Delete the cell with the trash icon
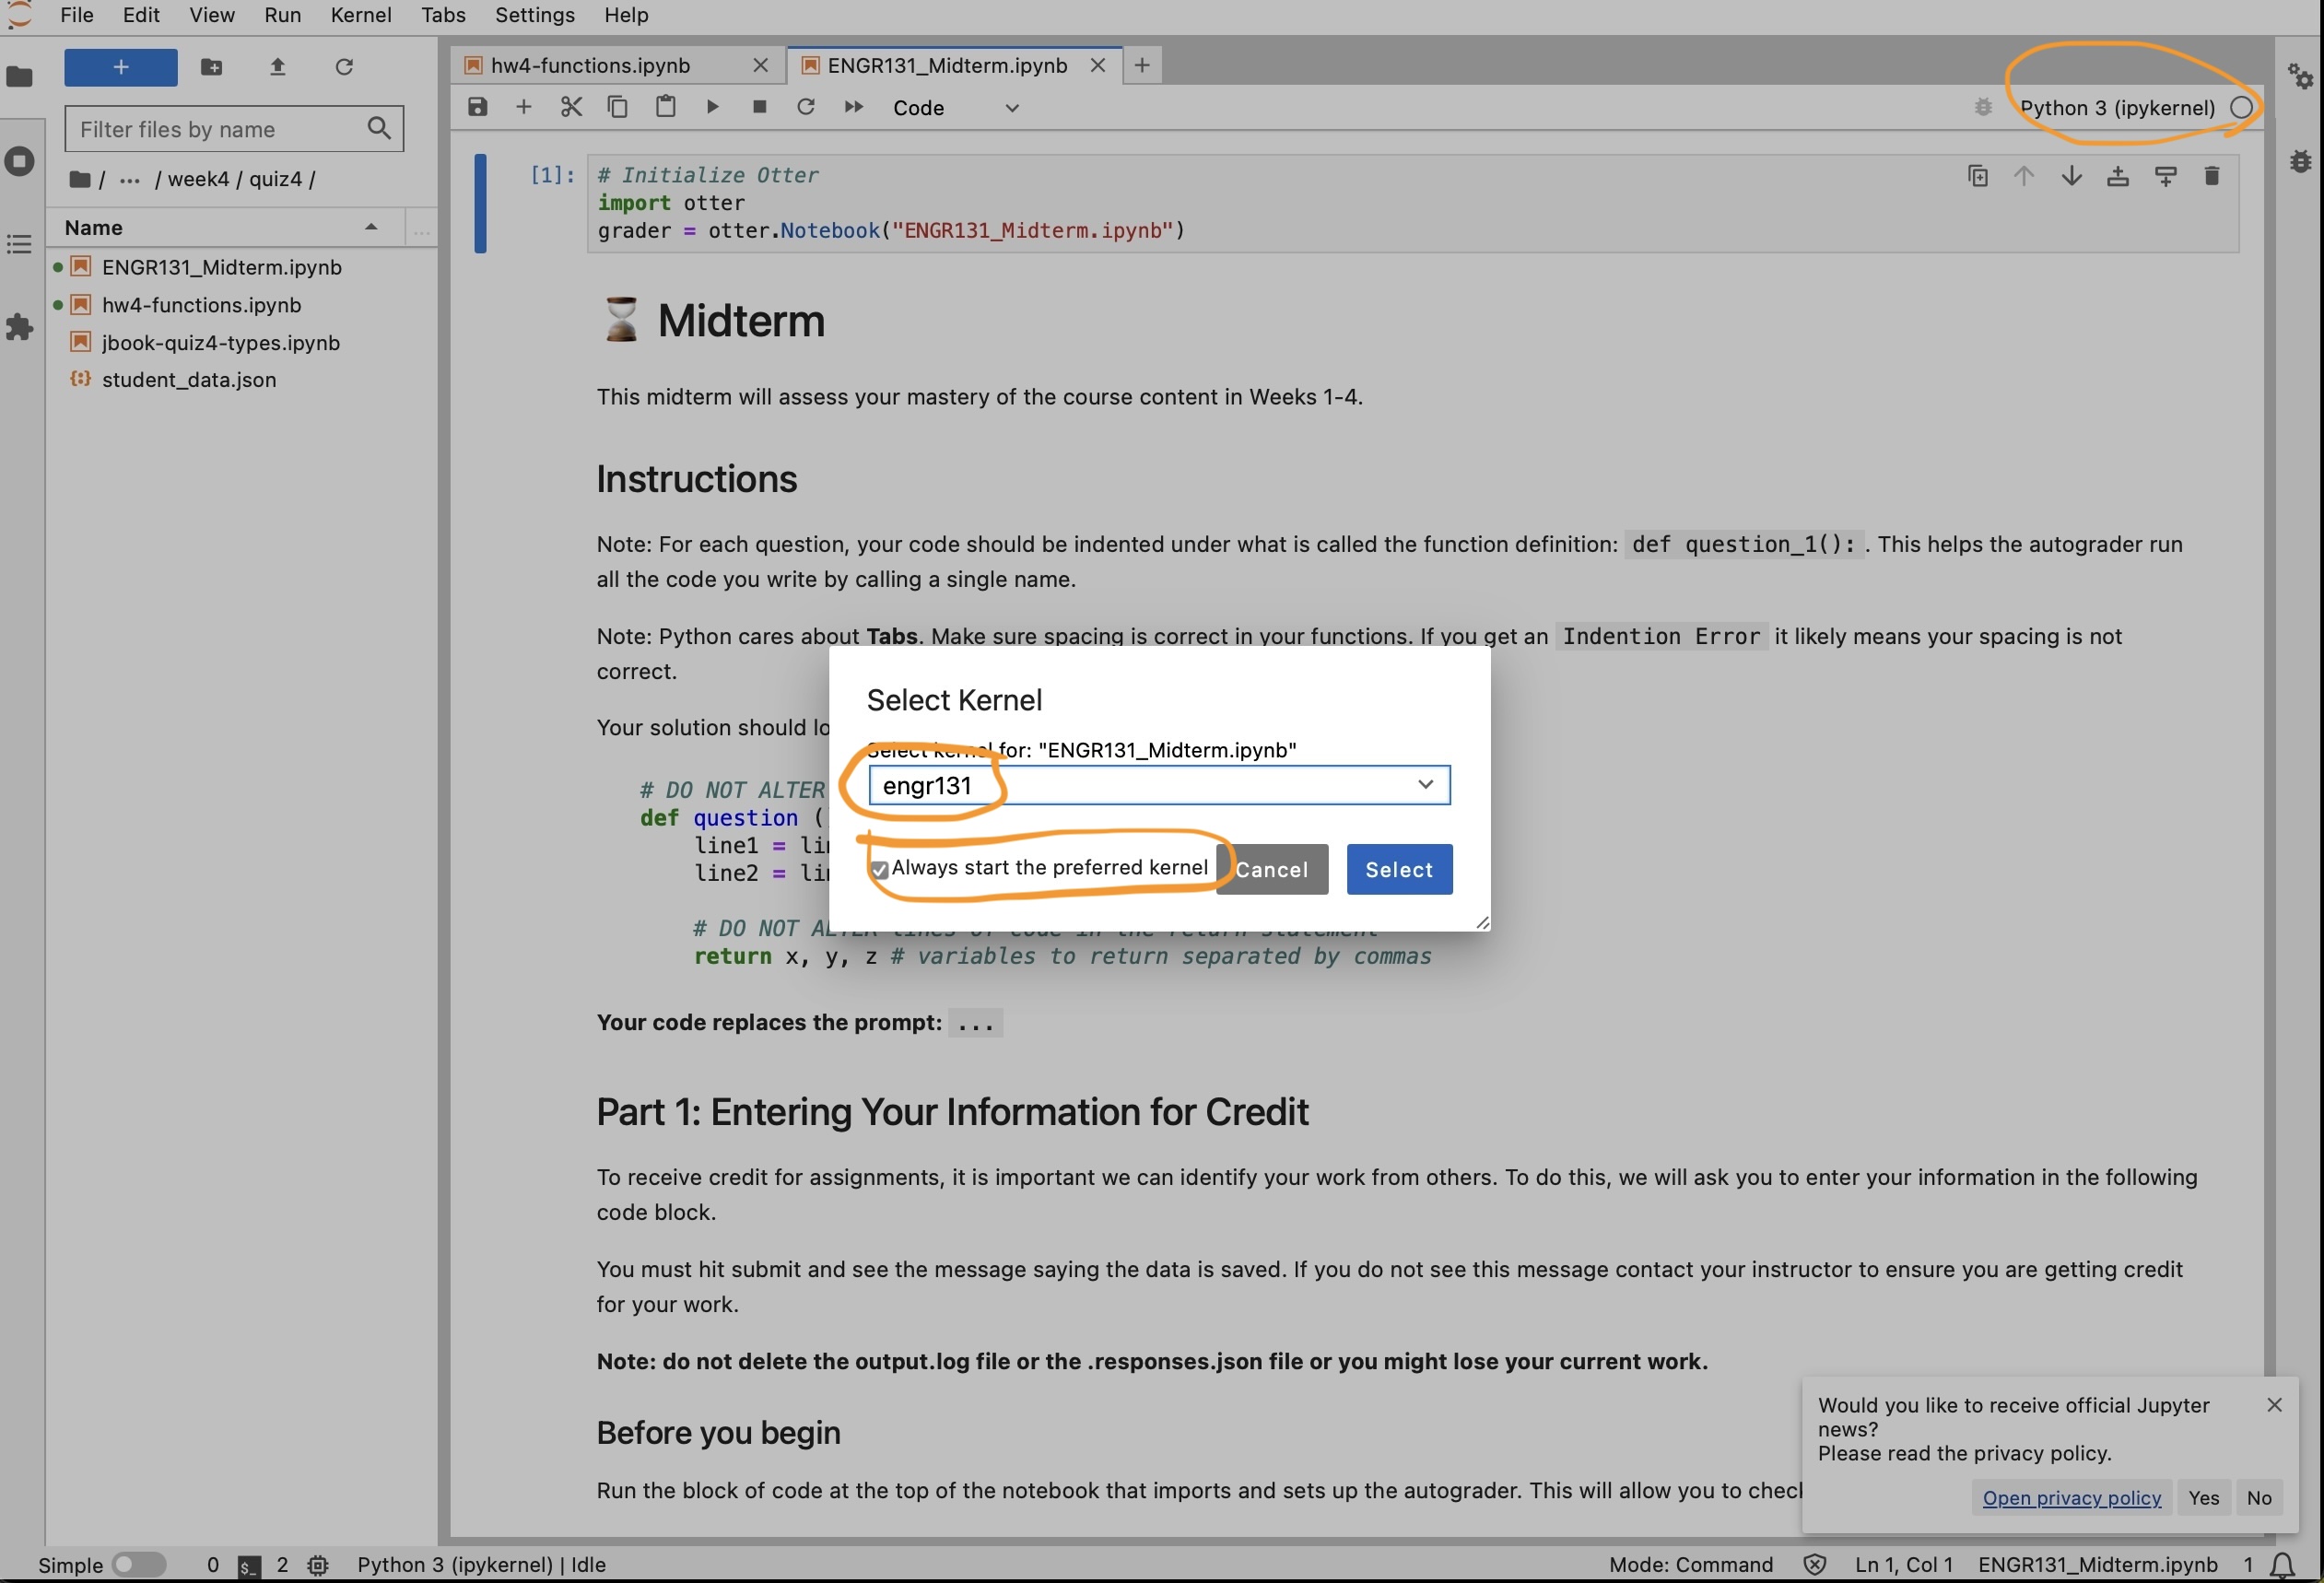This screenshot has height=1583, width=2324. [x=2212, y=177]
